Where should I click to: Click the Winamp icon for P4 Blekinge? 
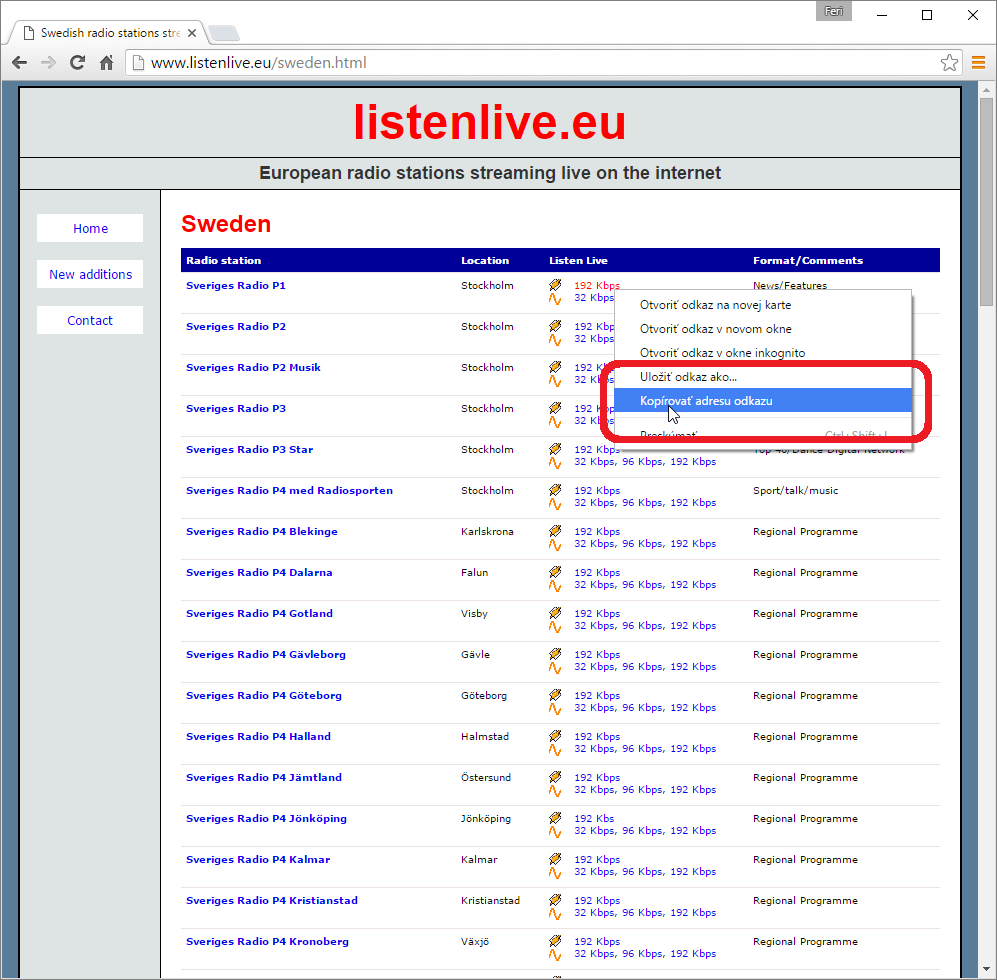555,530
